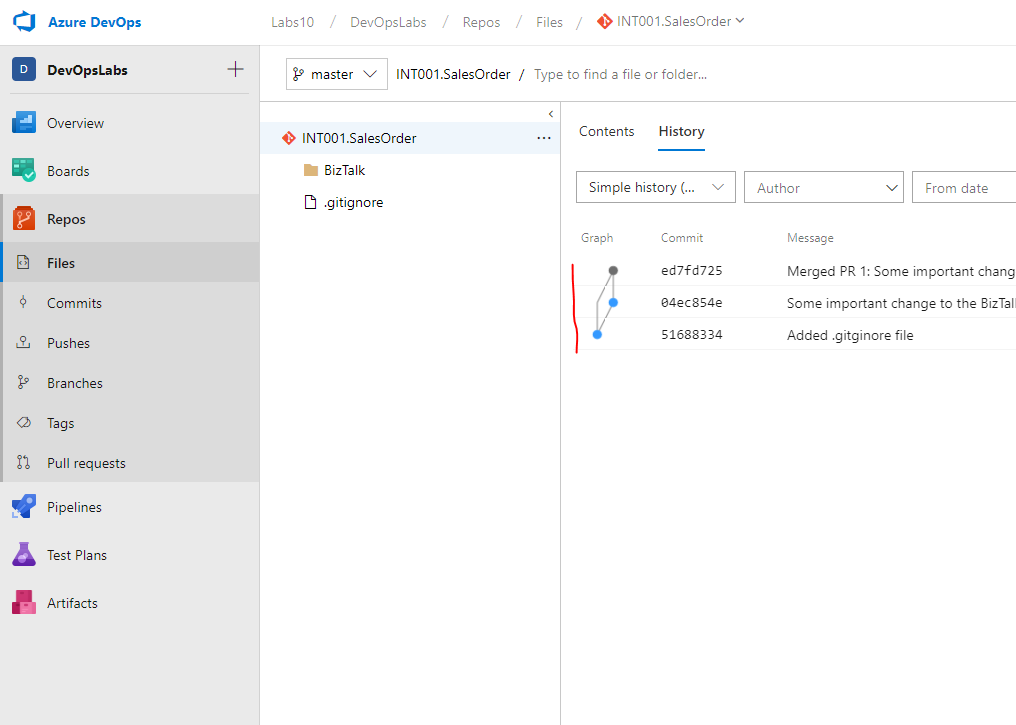Image resolution: width=1016 pixels, height=725 pixels.
Task: Open the Overview section icon
Action: point(24,122)
